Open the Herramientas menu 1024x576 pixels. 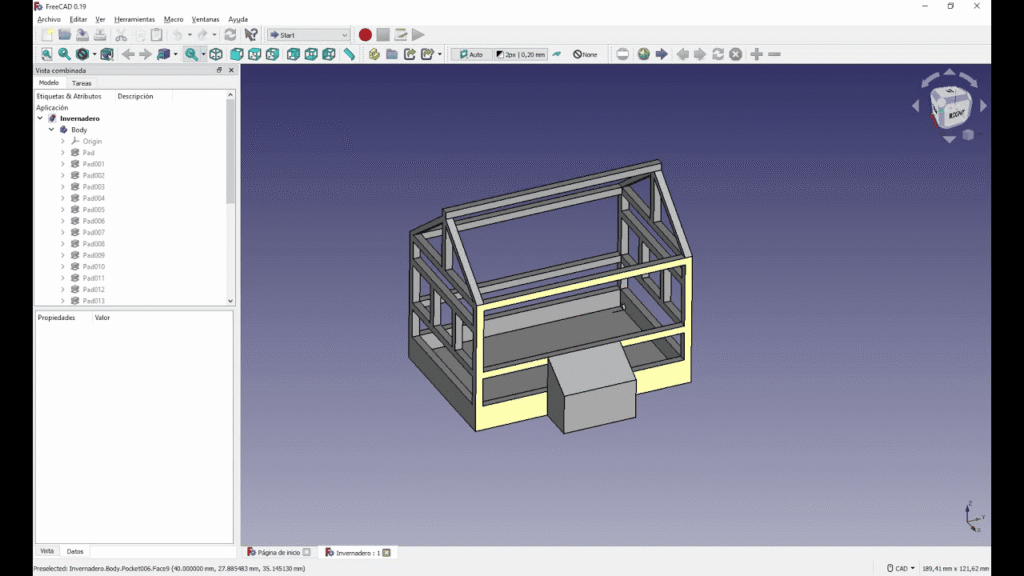pyautogui.click(x=135, y=19)
